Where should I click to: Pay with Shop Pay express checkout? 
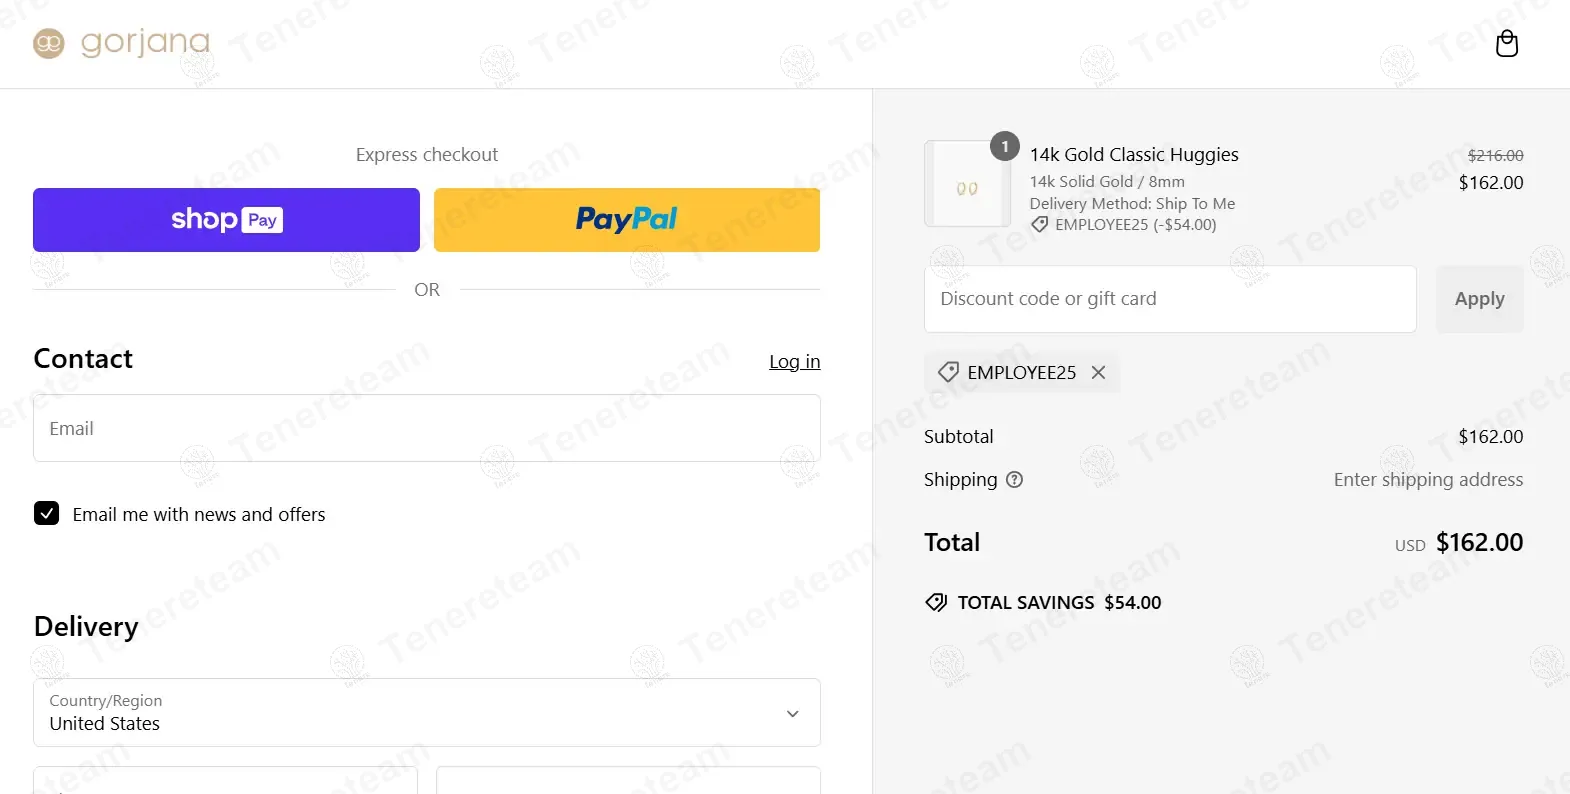(x=226, y=220)
